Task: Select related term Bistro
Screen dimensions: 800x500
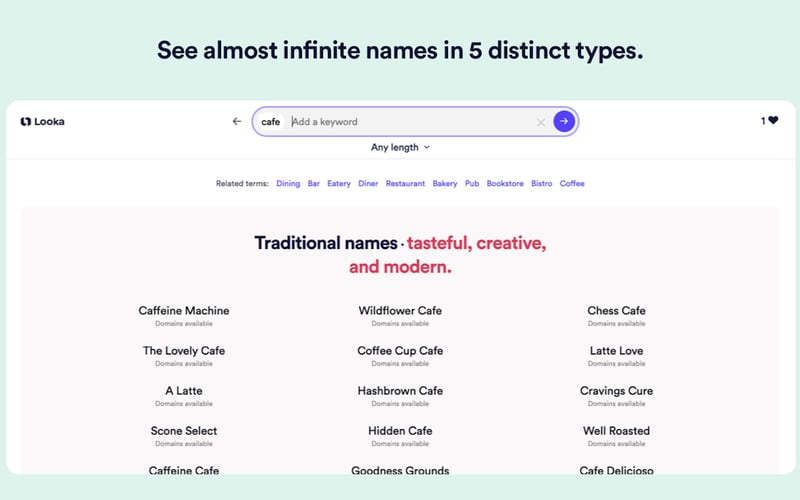Action: pyautogui.click(x=541, y=184)
